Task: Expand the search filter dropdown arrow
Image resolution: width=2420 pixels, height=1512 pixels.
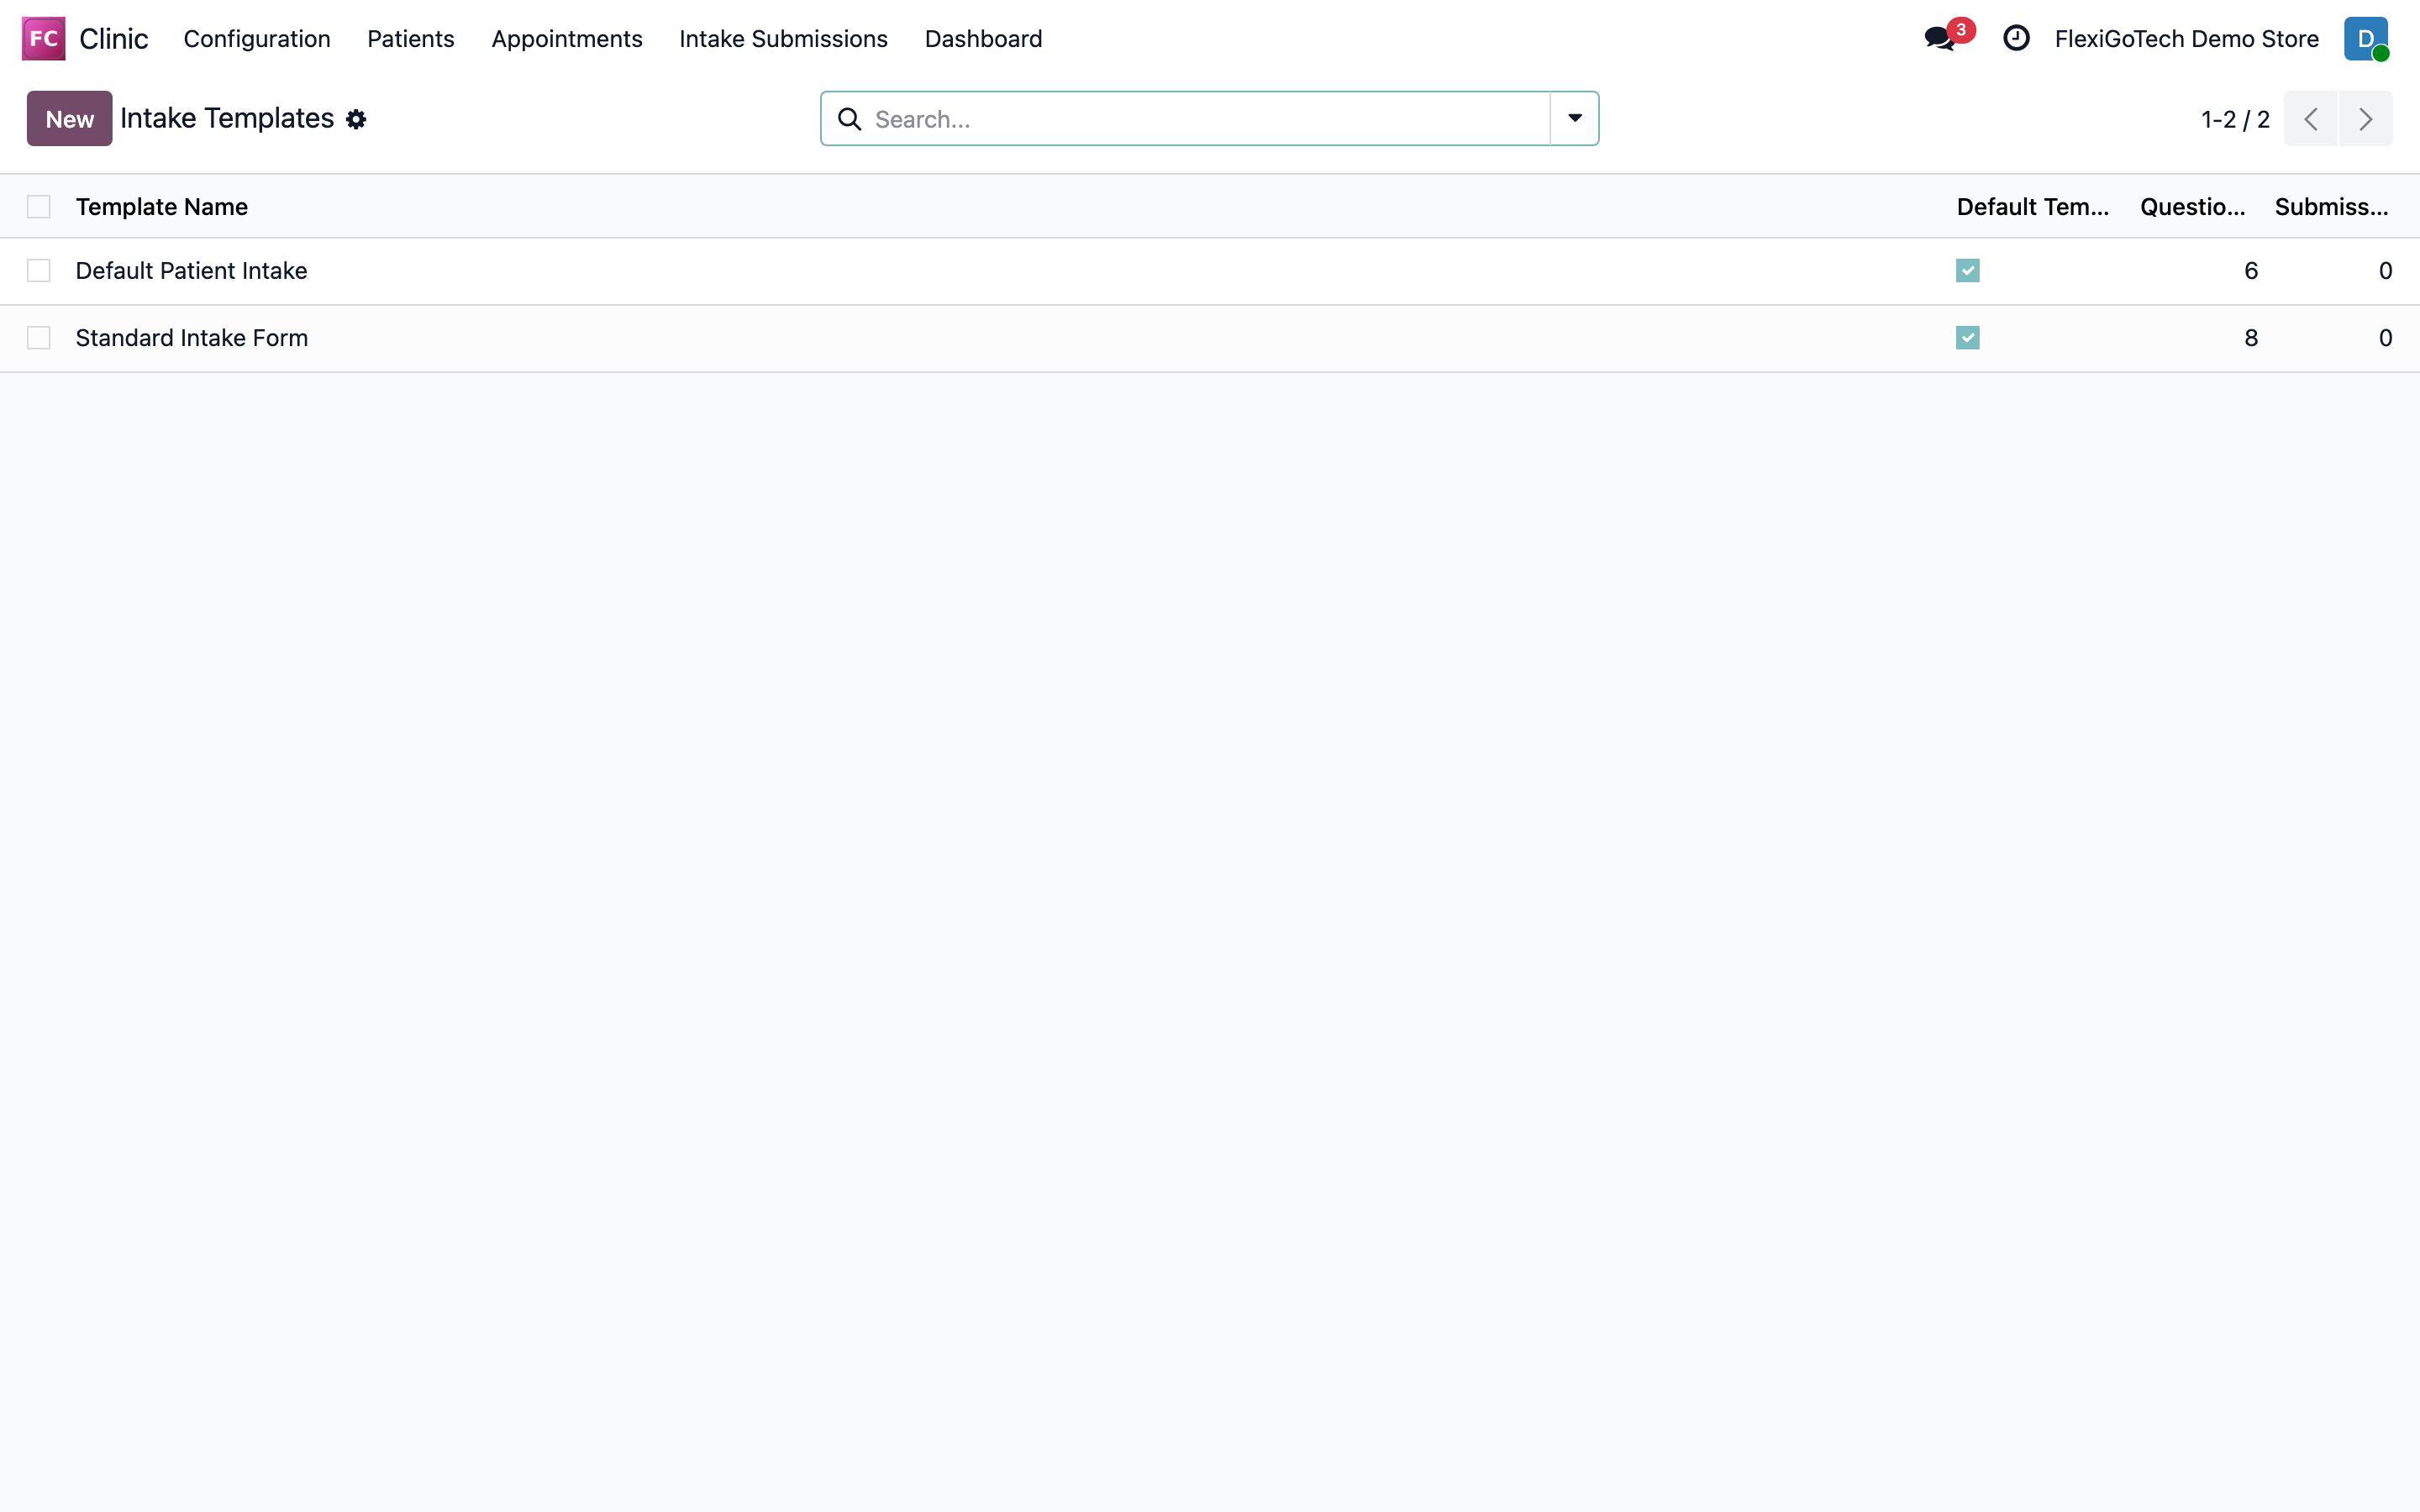Action: (x=1575, y=119)
